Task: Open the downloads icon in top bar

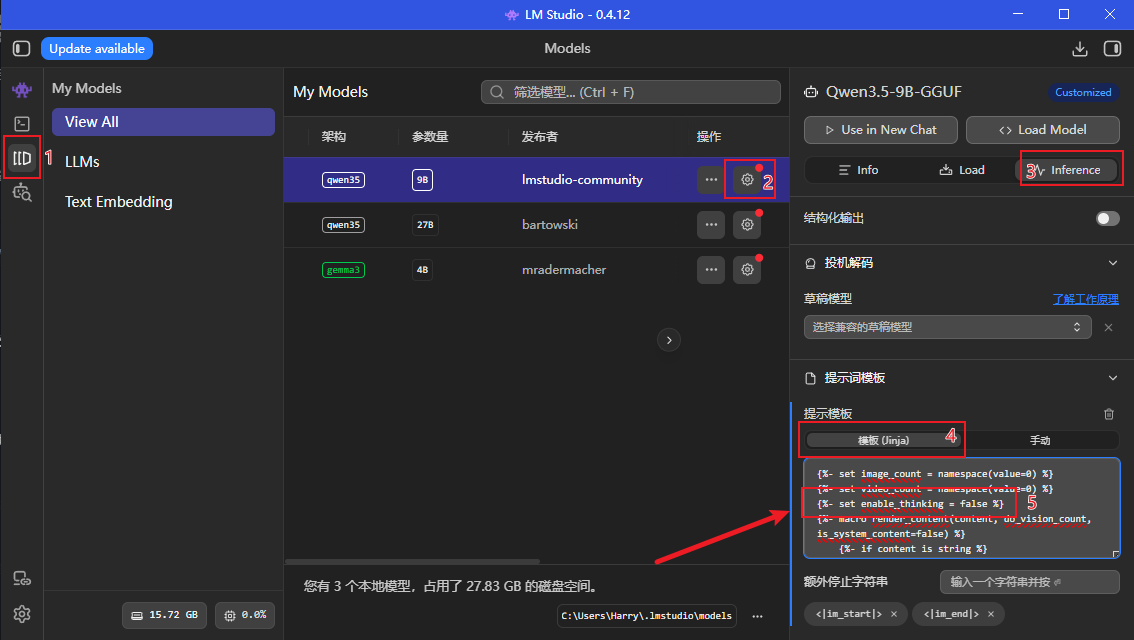Action: point(1080,48)
